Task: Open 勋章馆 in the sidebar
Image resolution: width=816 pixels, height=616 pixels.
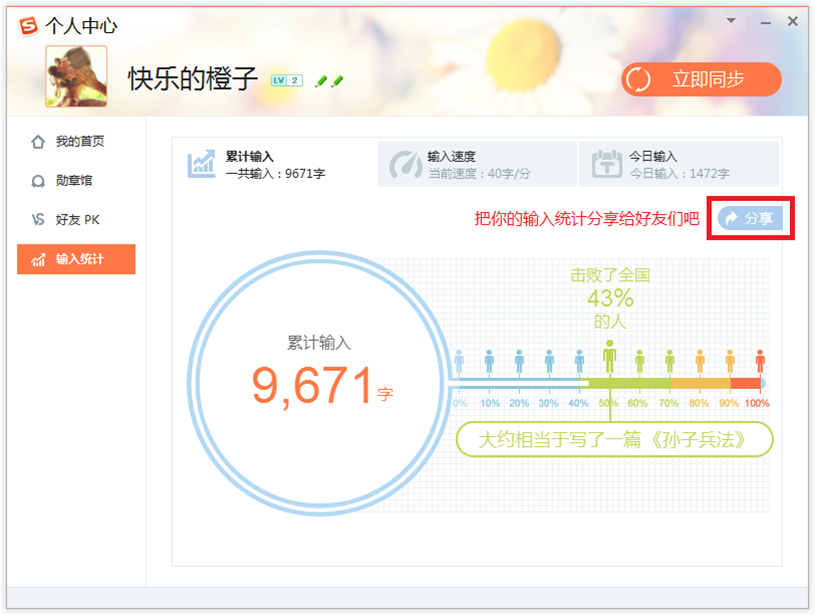Action: pos(76,181)
